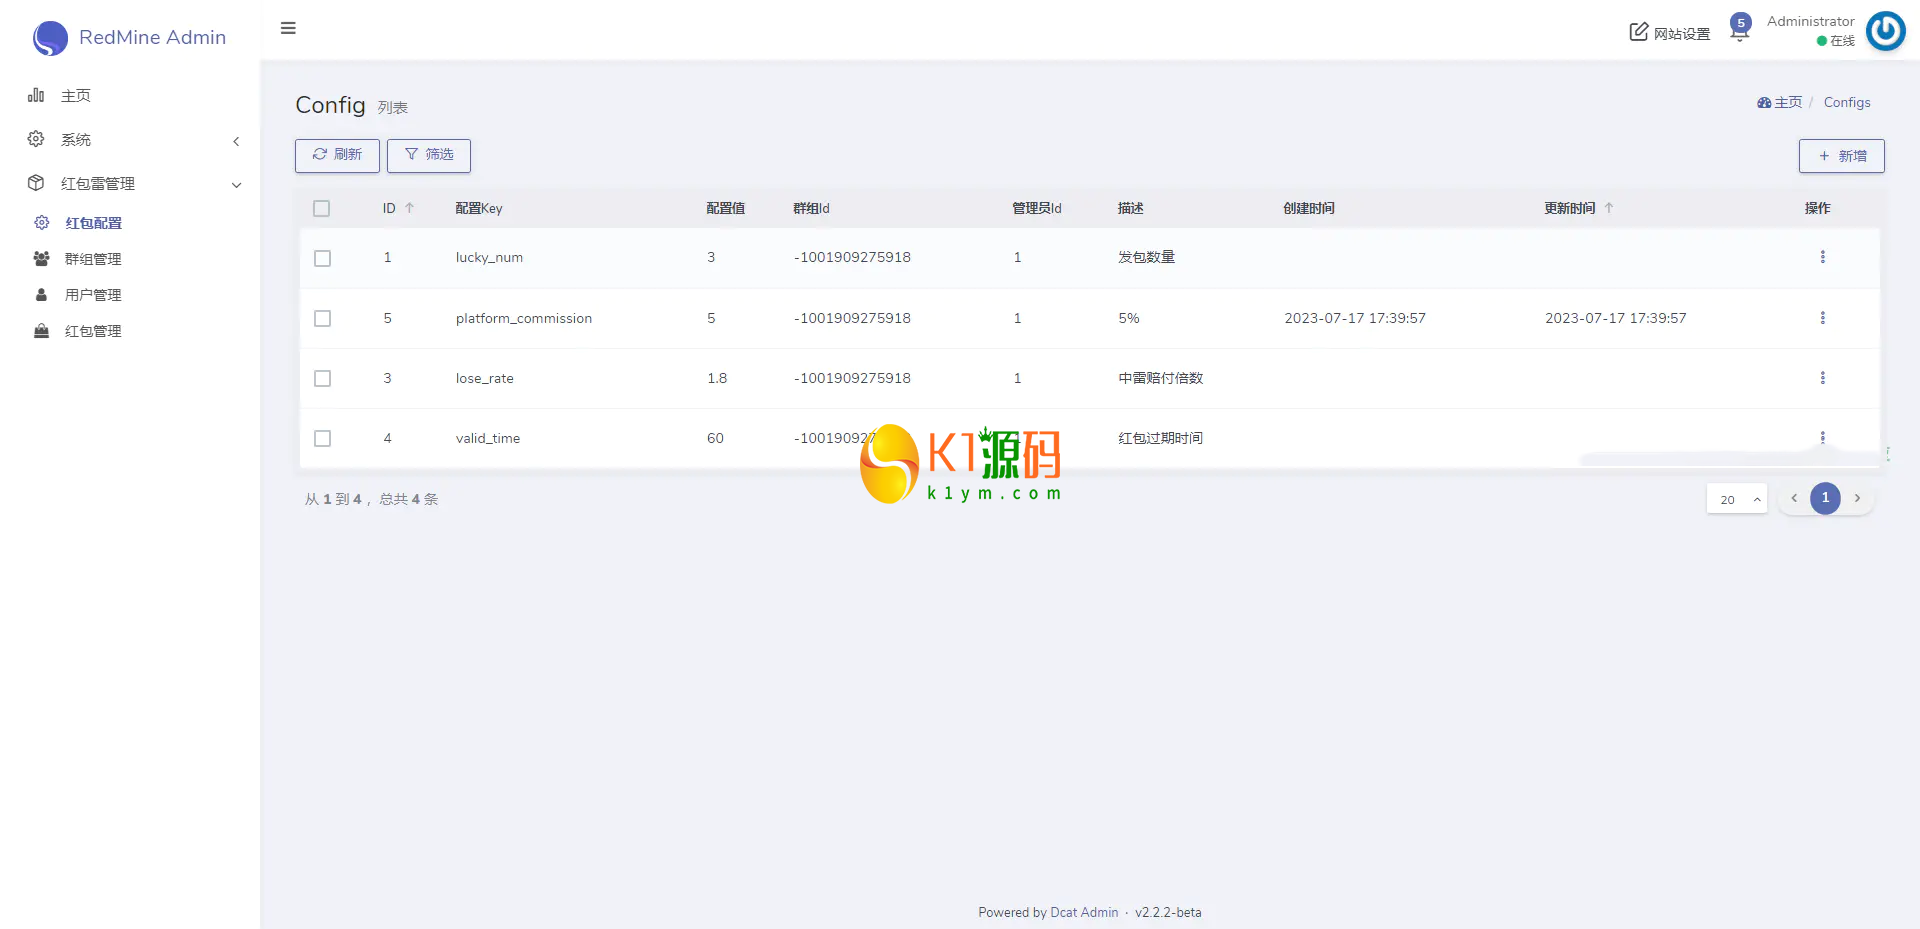Click the valid_time key cell
1920x929 pixels.
[x=488, y=438]
